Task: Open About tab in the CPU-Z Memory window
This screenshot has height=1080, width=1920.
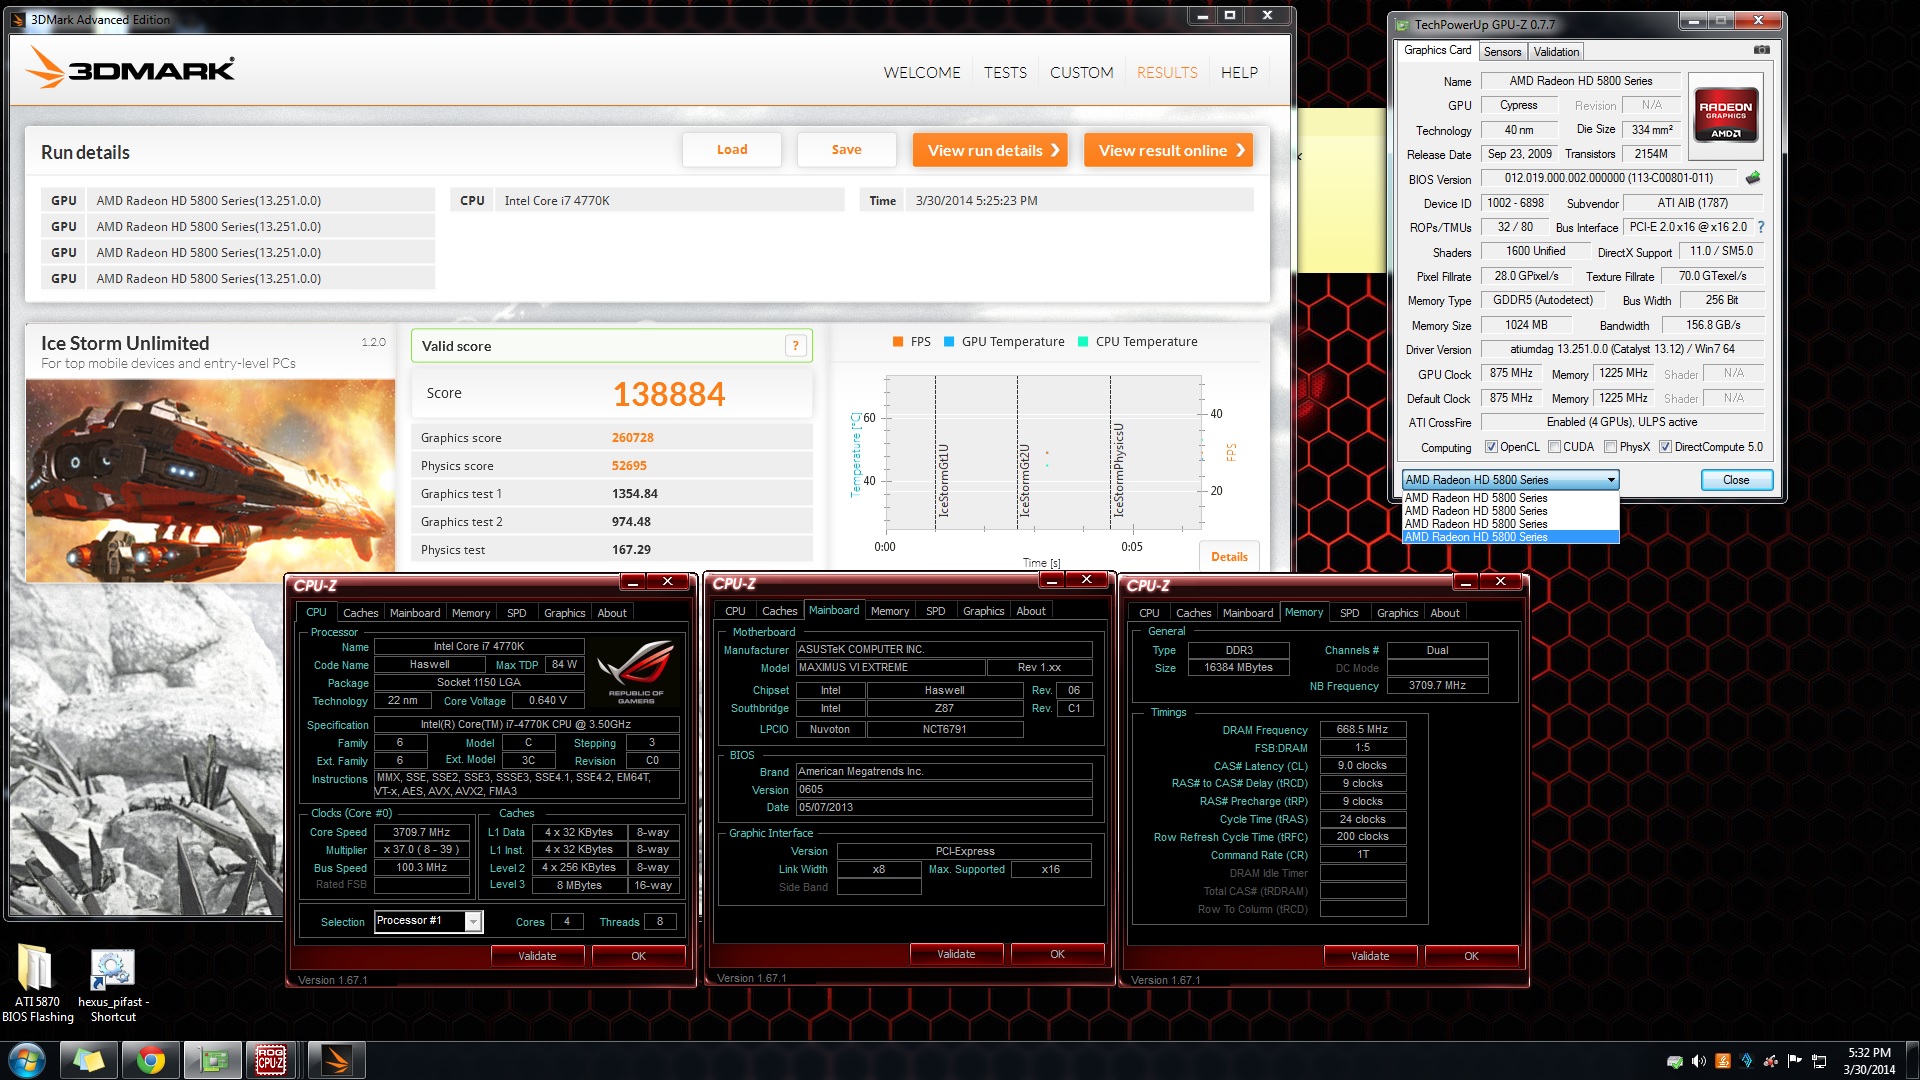Action: point(1444,613)
